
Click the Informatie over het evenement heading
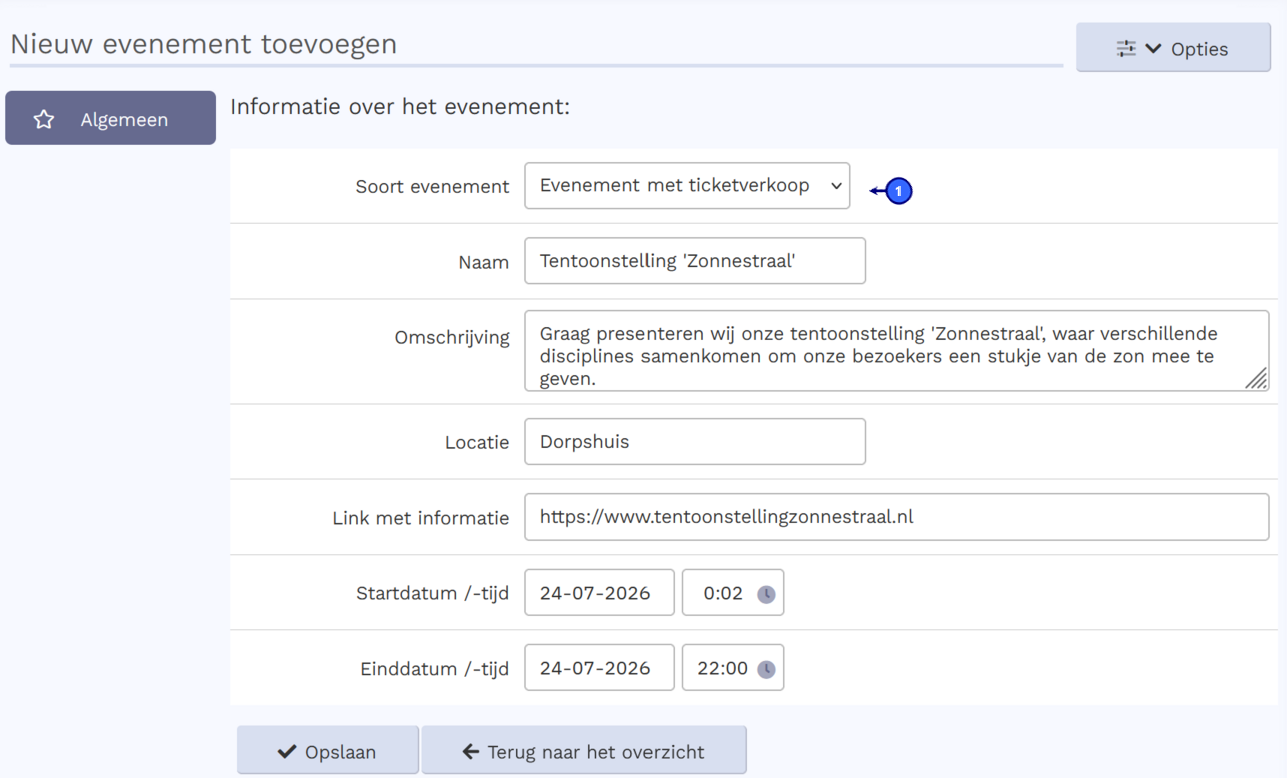[400, 106]
